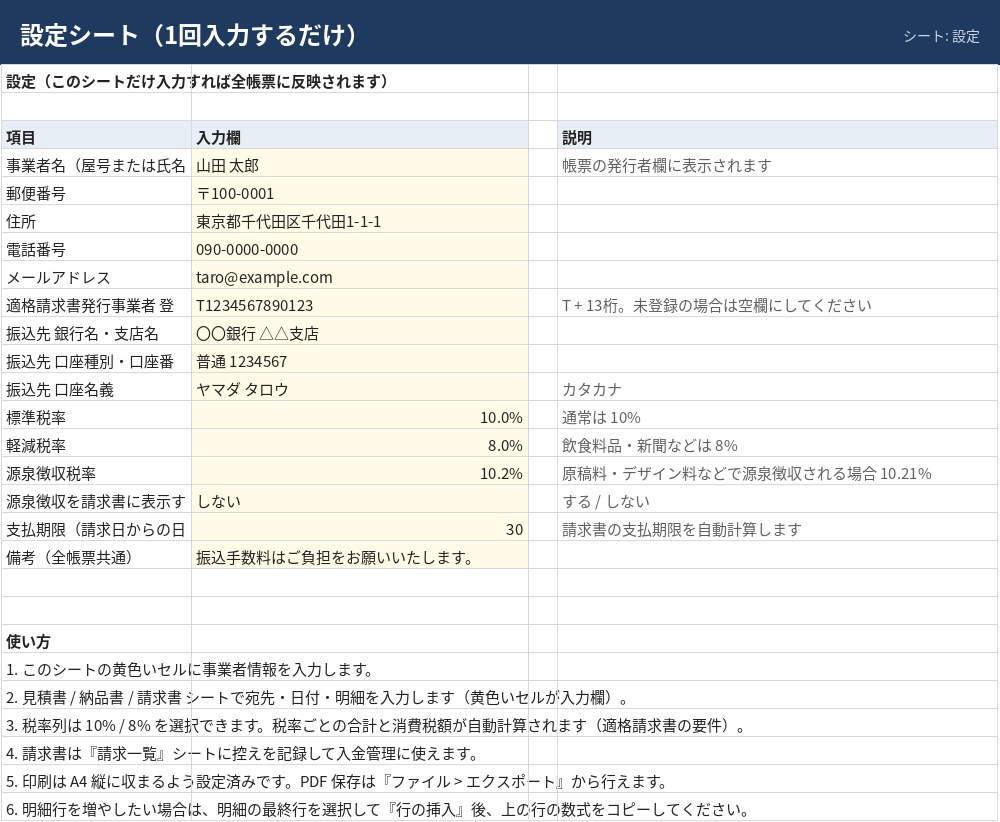Click the 原稿料・デザイン料 withholding description cell
1000x822 pixels.
coord(777,472)
